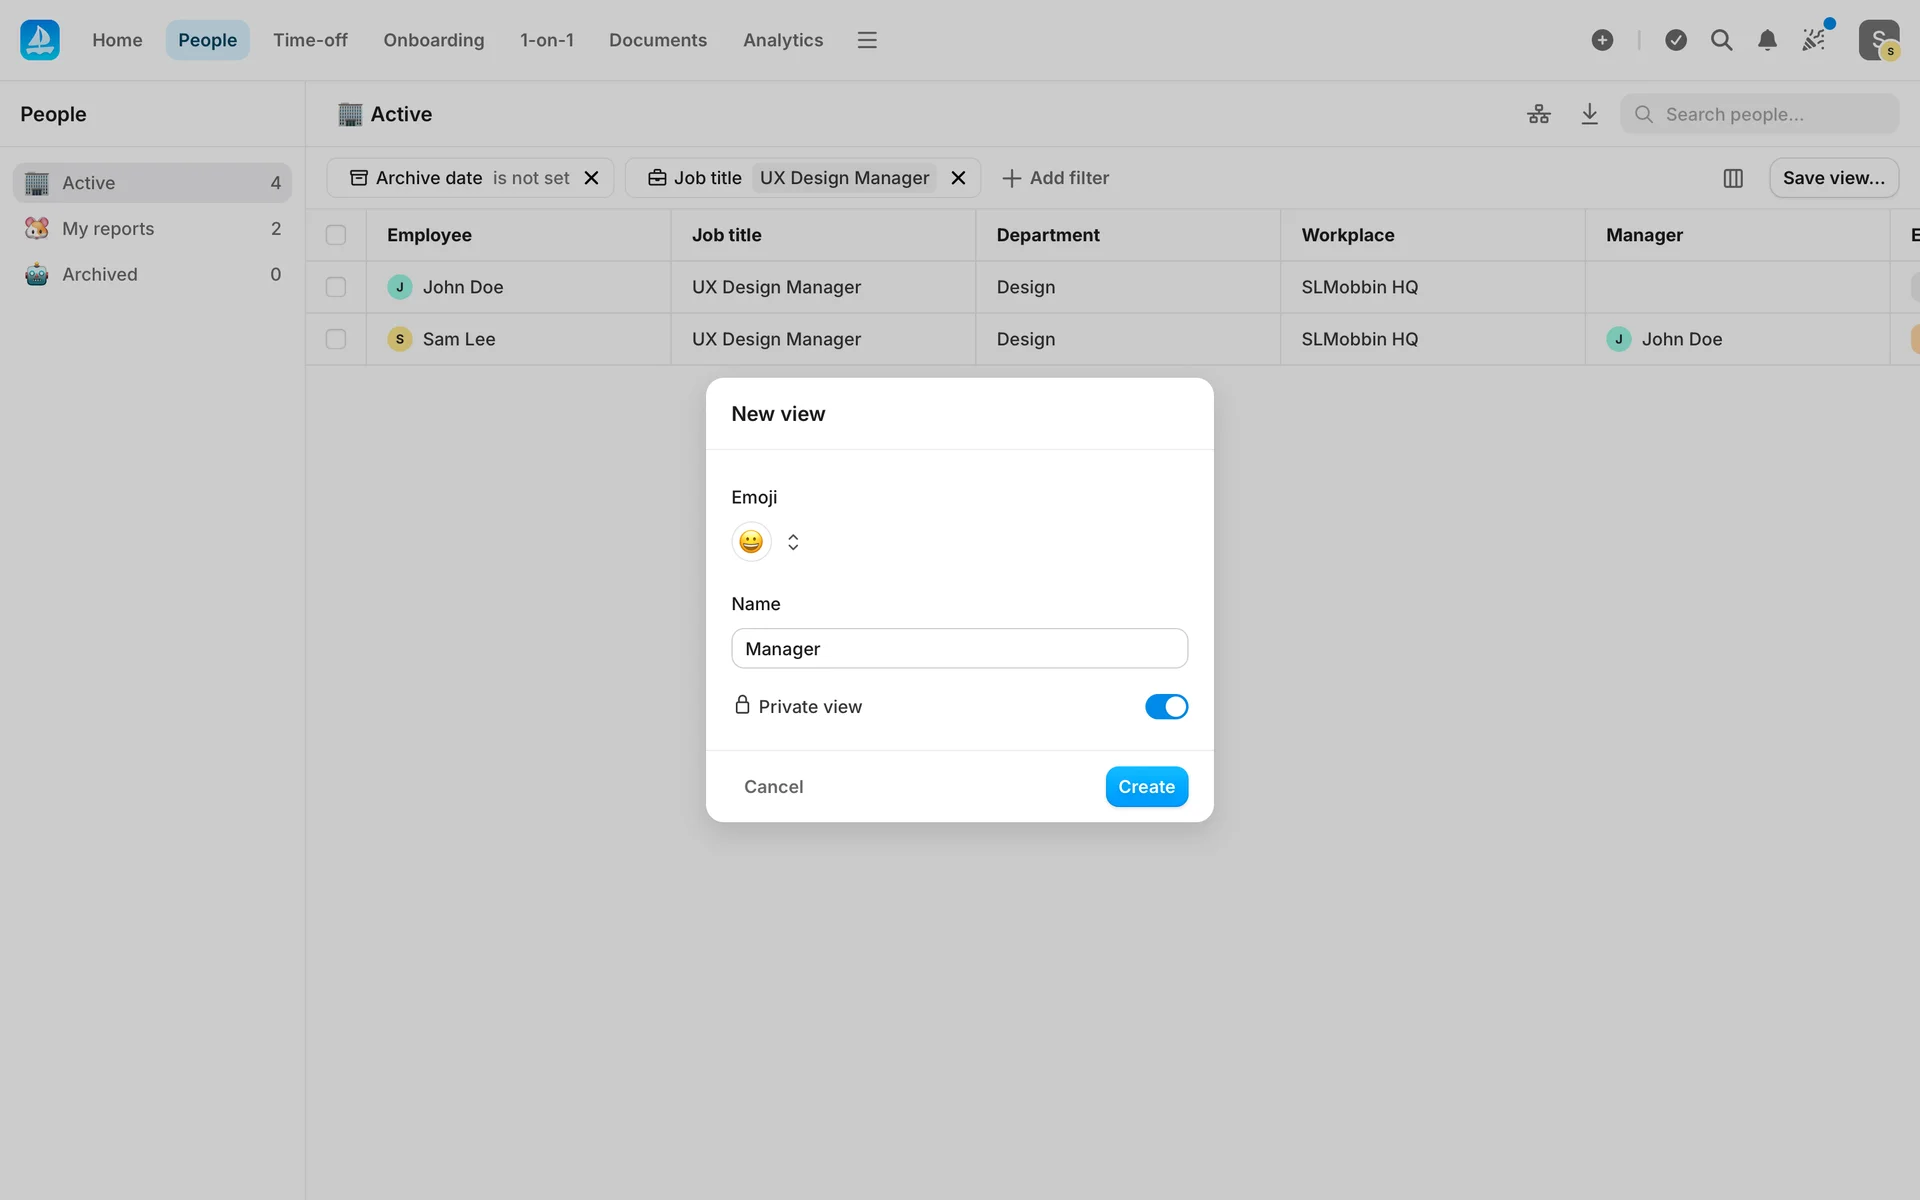Click the download export icon
Screen dimensions: 1920x1200
[x=1589, y=114]
